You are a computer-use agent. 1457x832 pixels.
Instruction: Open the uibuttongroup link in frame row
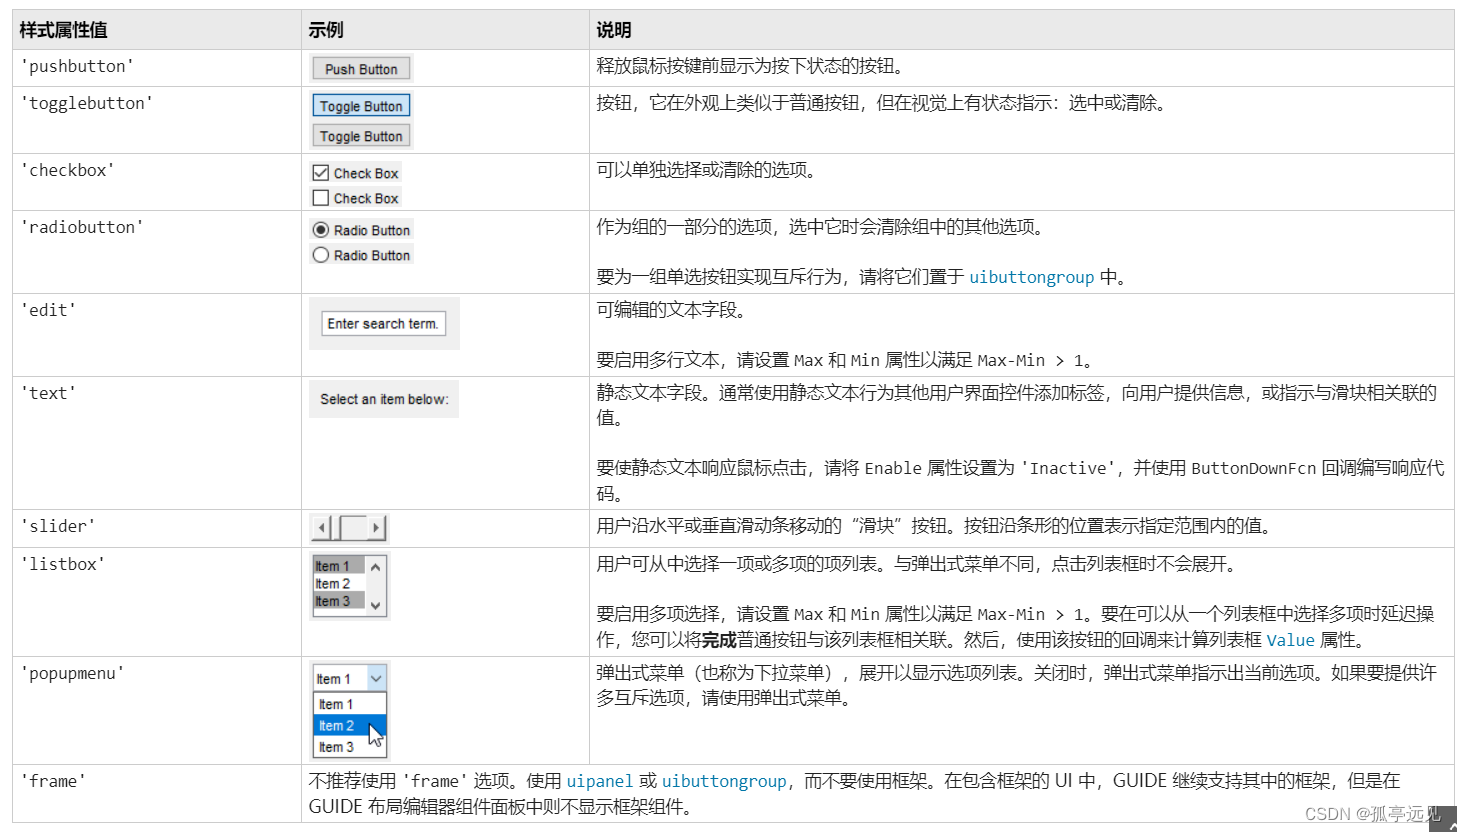pos(724,781)
